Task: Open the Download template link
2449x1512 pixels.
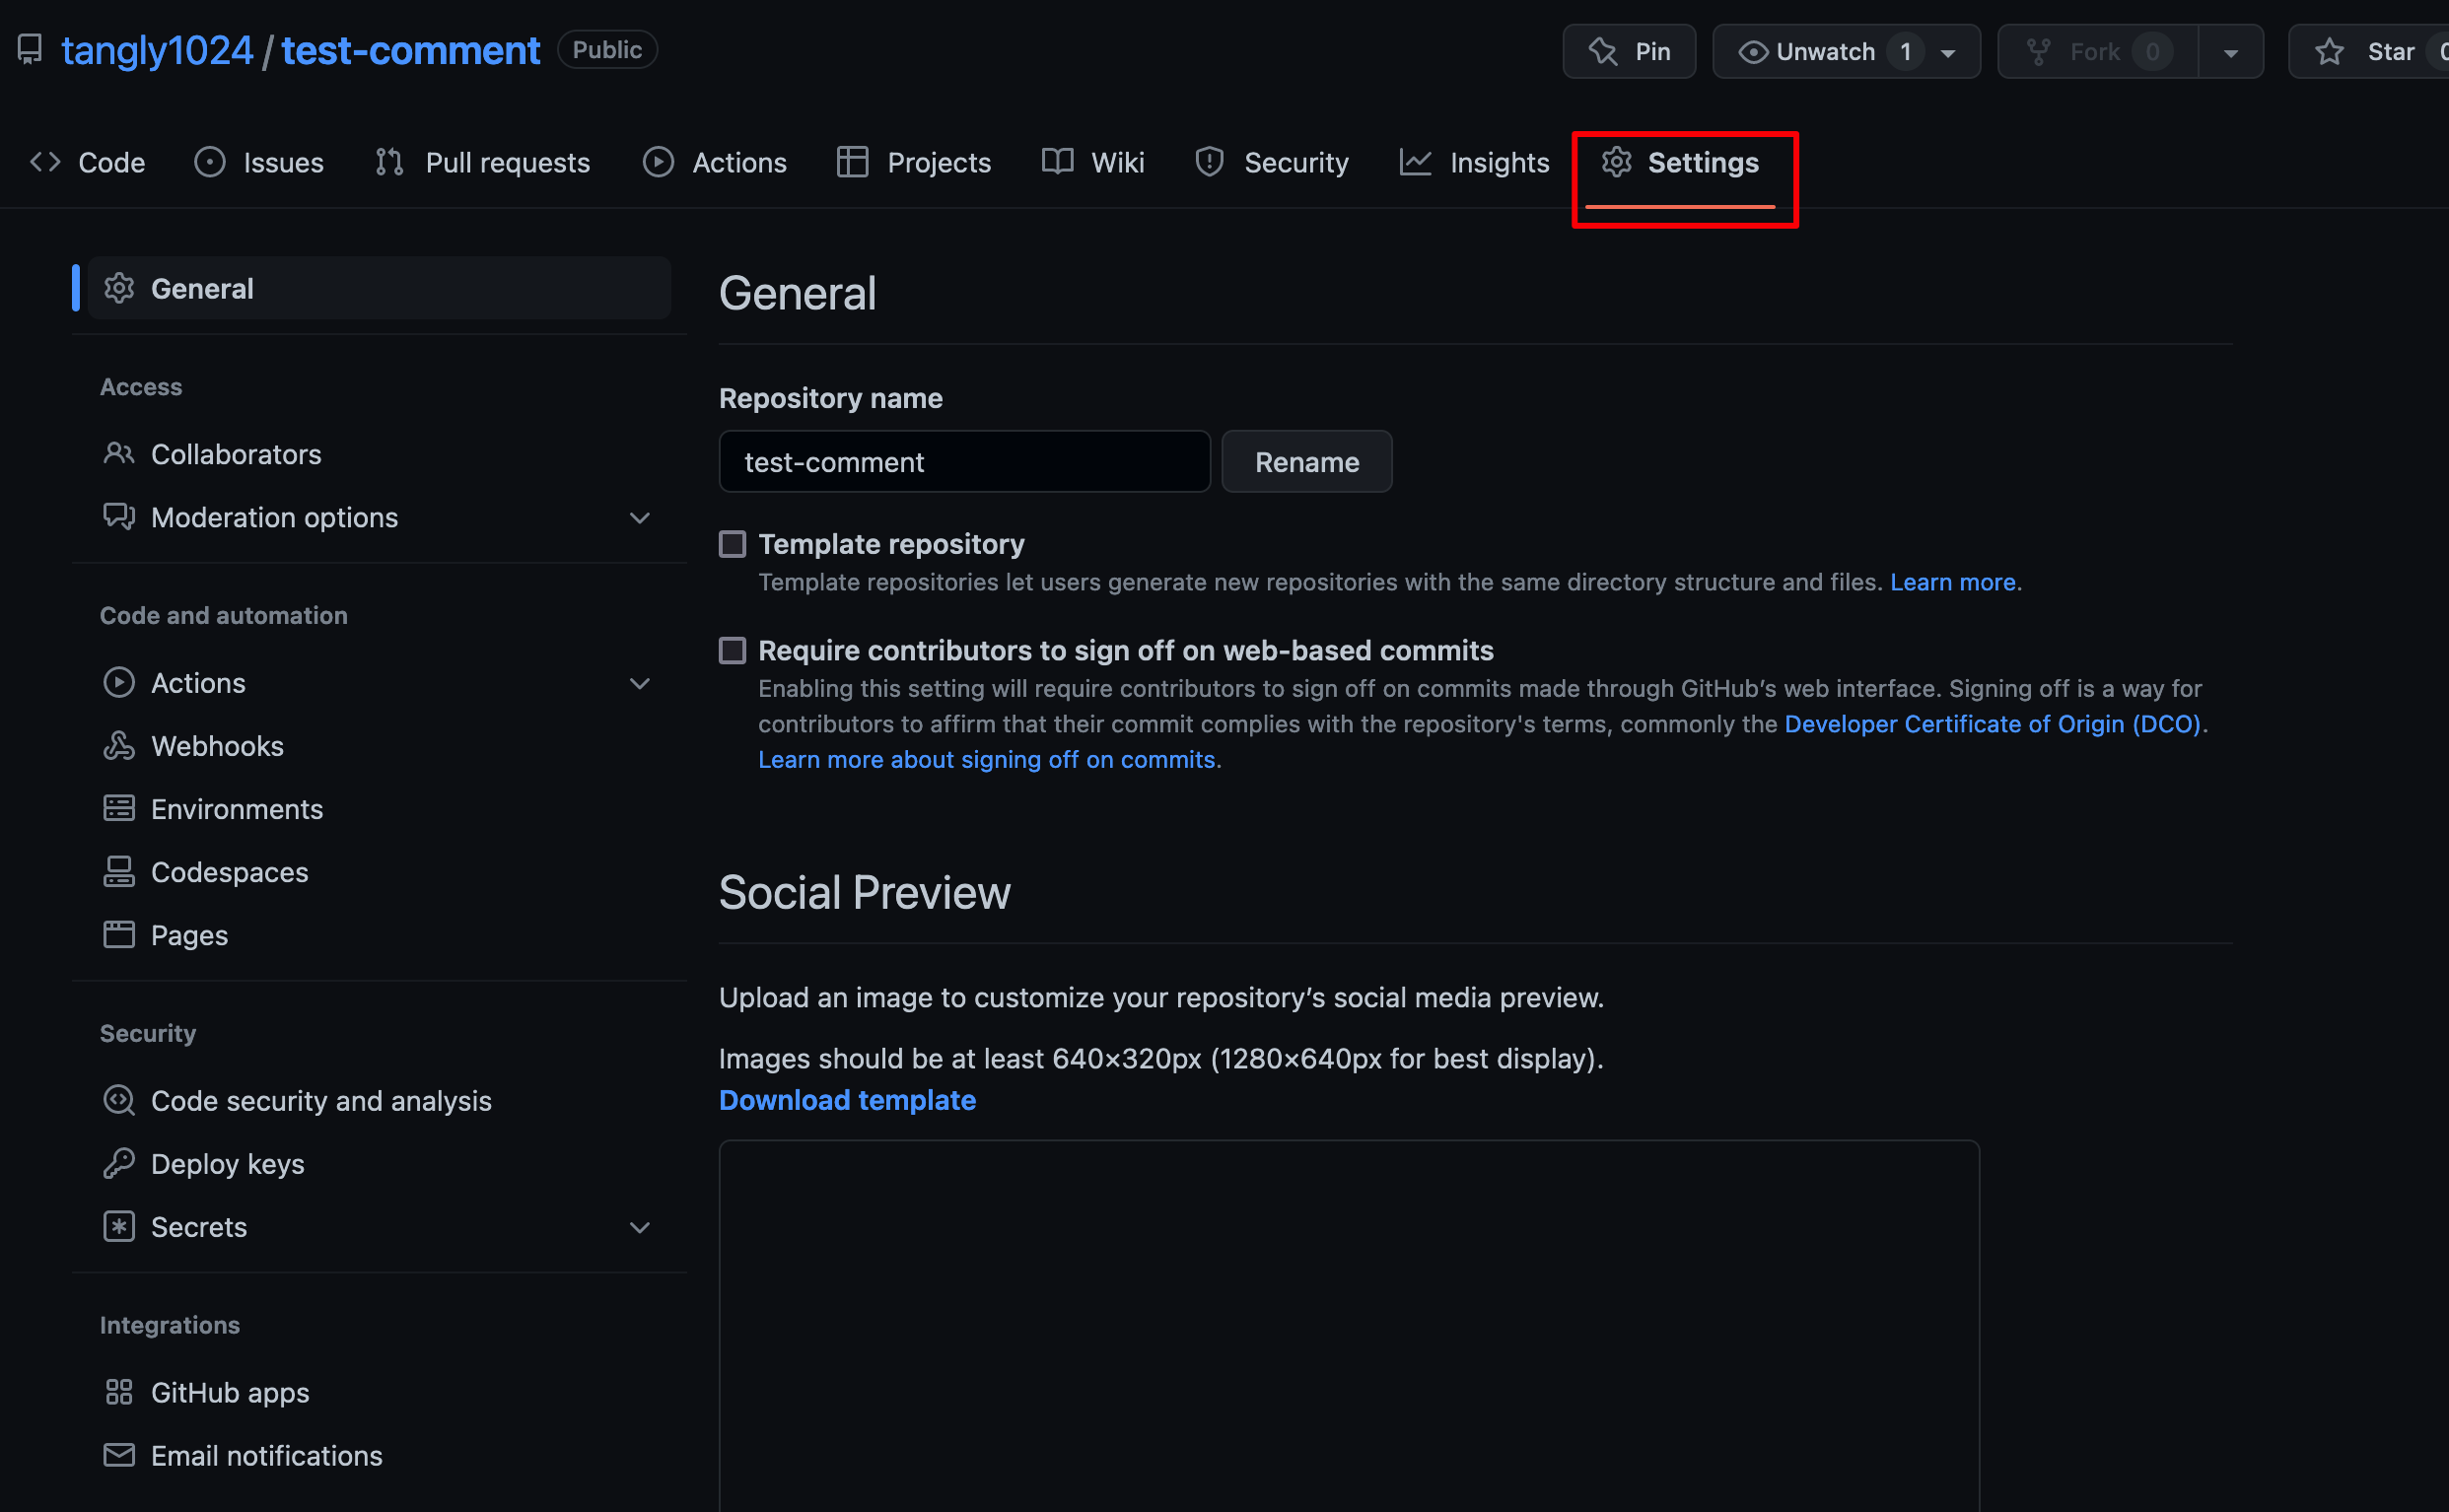Action: [x=847, y=1100]
